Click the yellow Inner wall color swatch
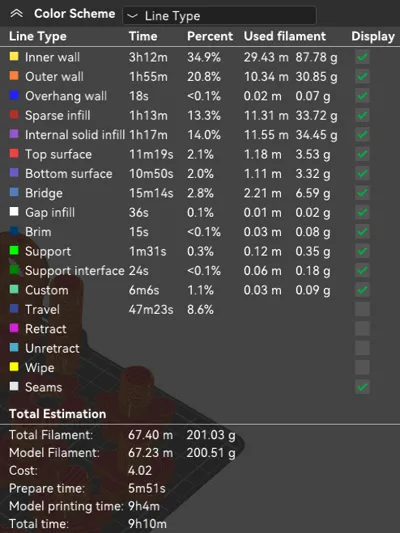 click(14, 56)
